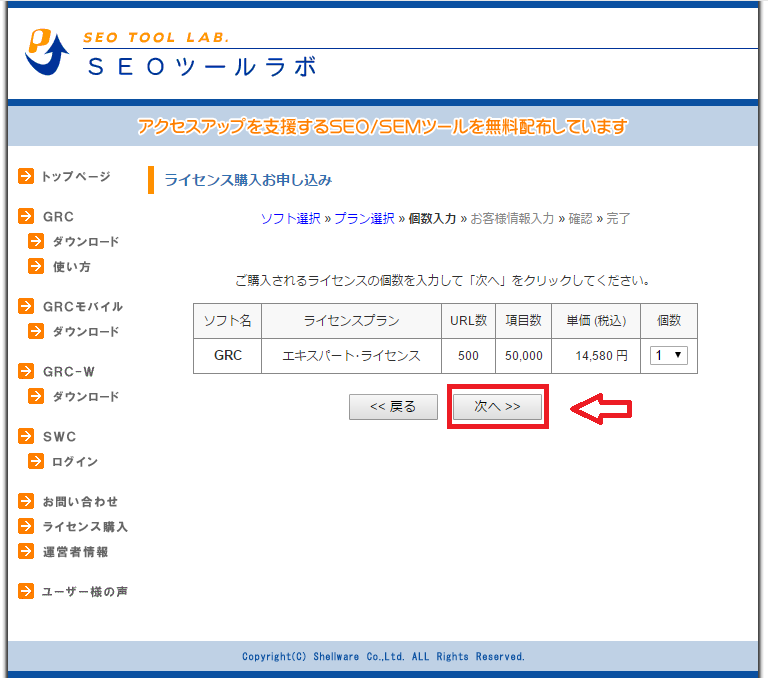Click the arrow icon beside ライセンス購入
This screenshot has height=687, width=768.
[26, 526]
